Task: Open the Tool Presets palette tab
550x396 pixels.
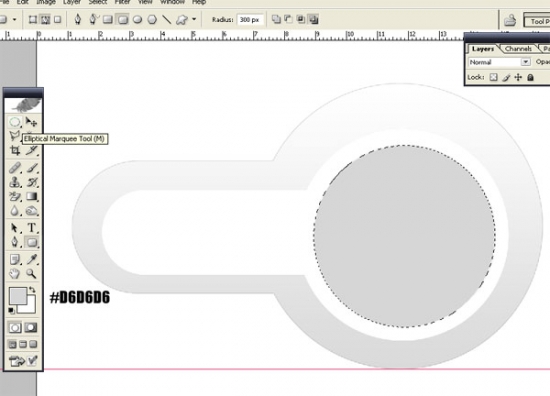Action: click(x=537, y=21)
